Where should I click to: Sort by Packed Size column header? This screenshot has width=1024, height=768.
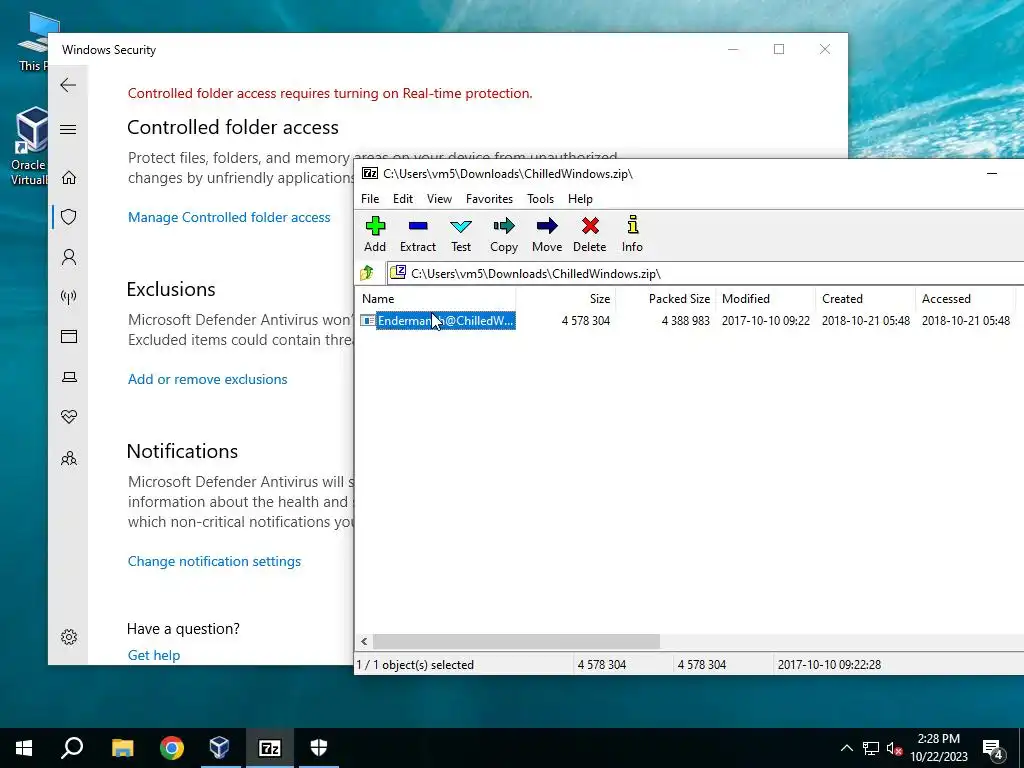pyautogui.click(x=665, y=298)
